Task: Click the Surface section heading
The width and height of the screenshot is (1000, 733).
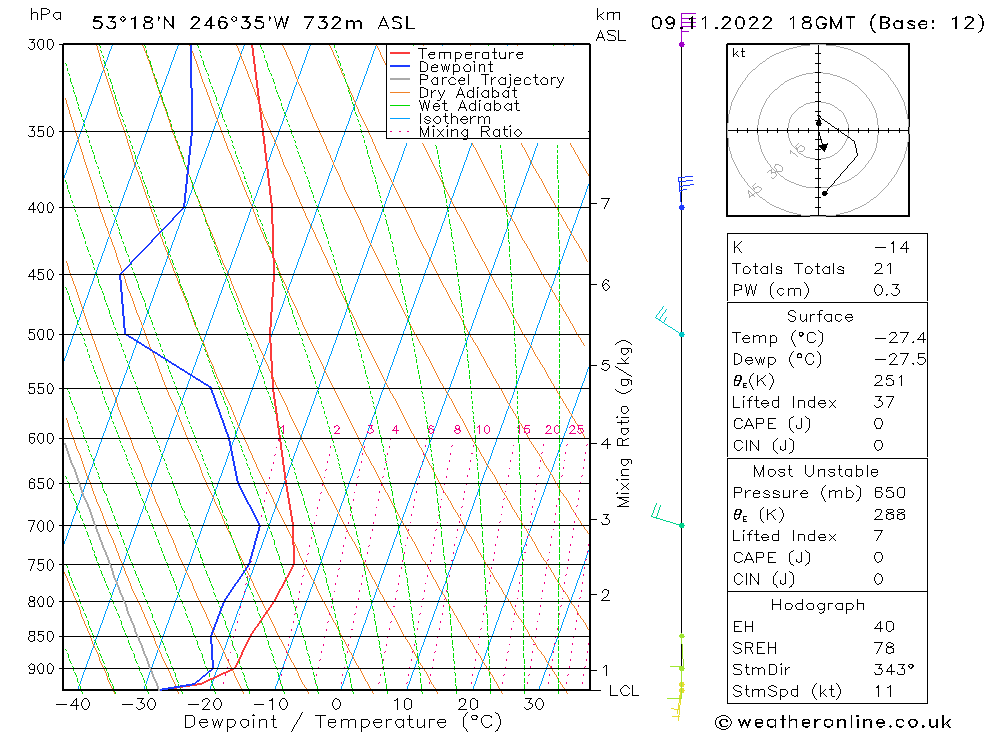Action: pos(820,316)
